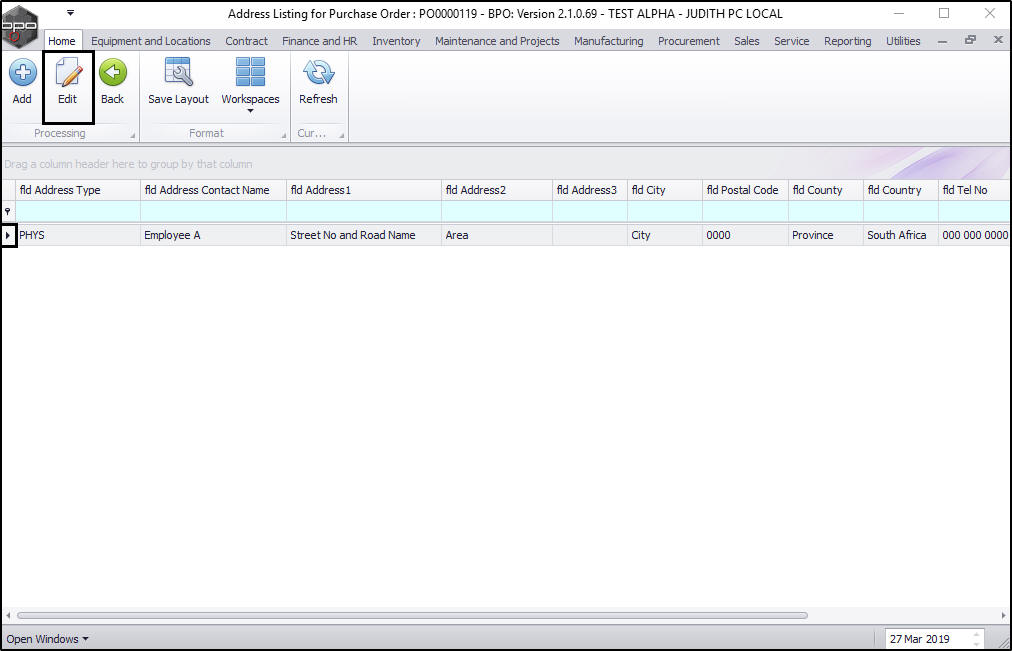Open the Finance and HR tab
This screenshot has width=1012, height=651.
coord(319,41)
